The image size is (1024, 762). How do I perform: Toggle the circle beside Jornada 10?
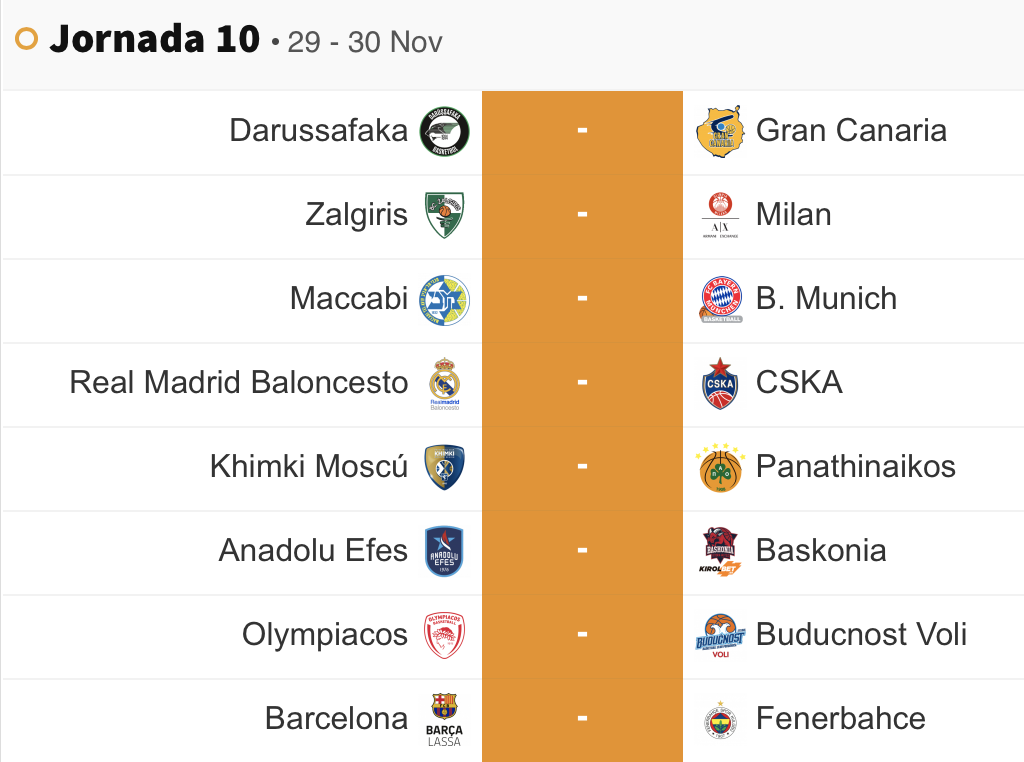point(27,39)
